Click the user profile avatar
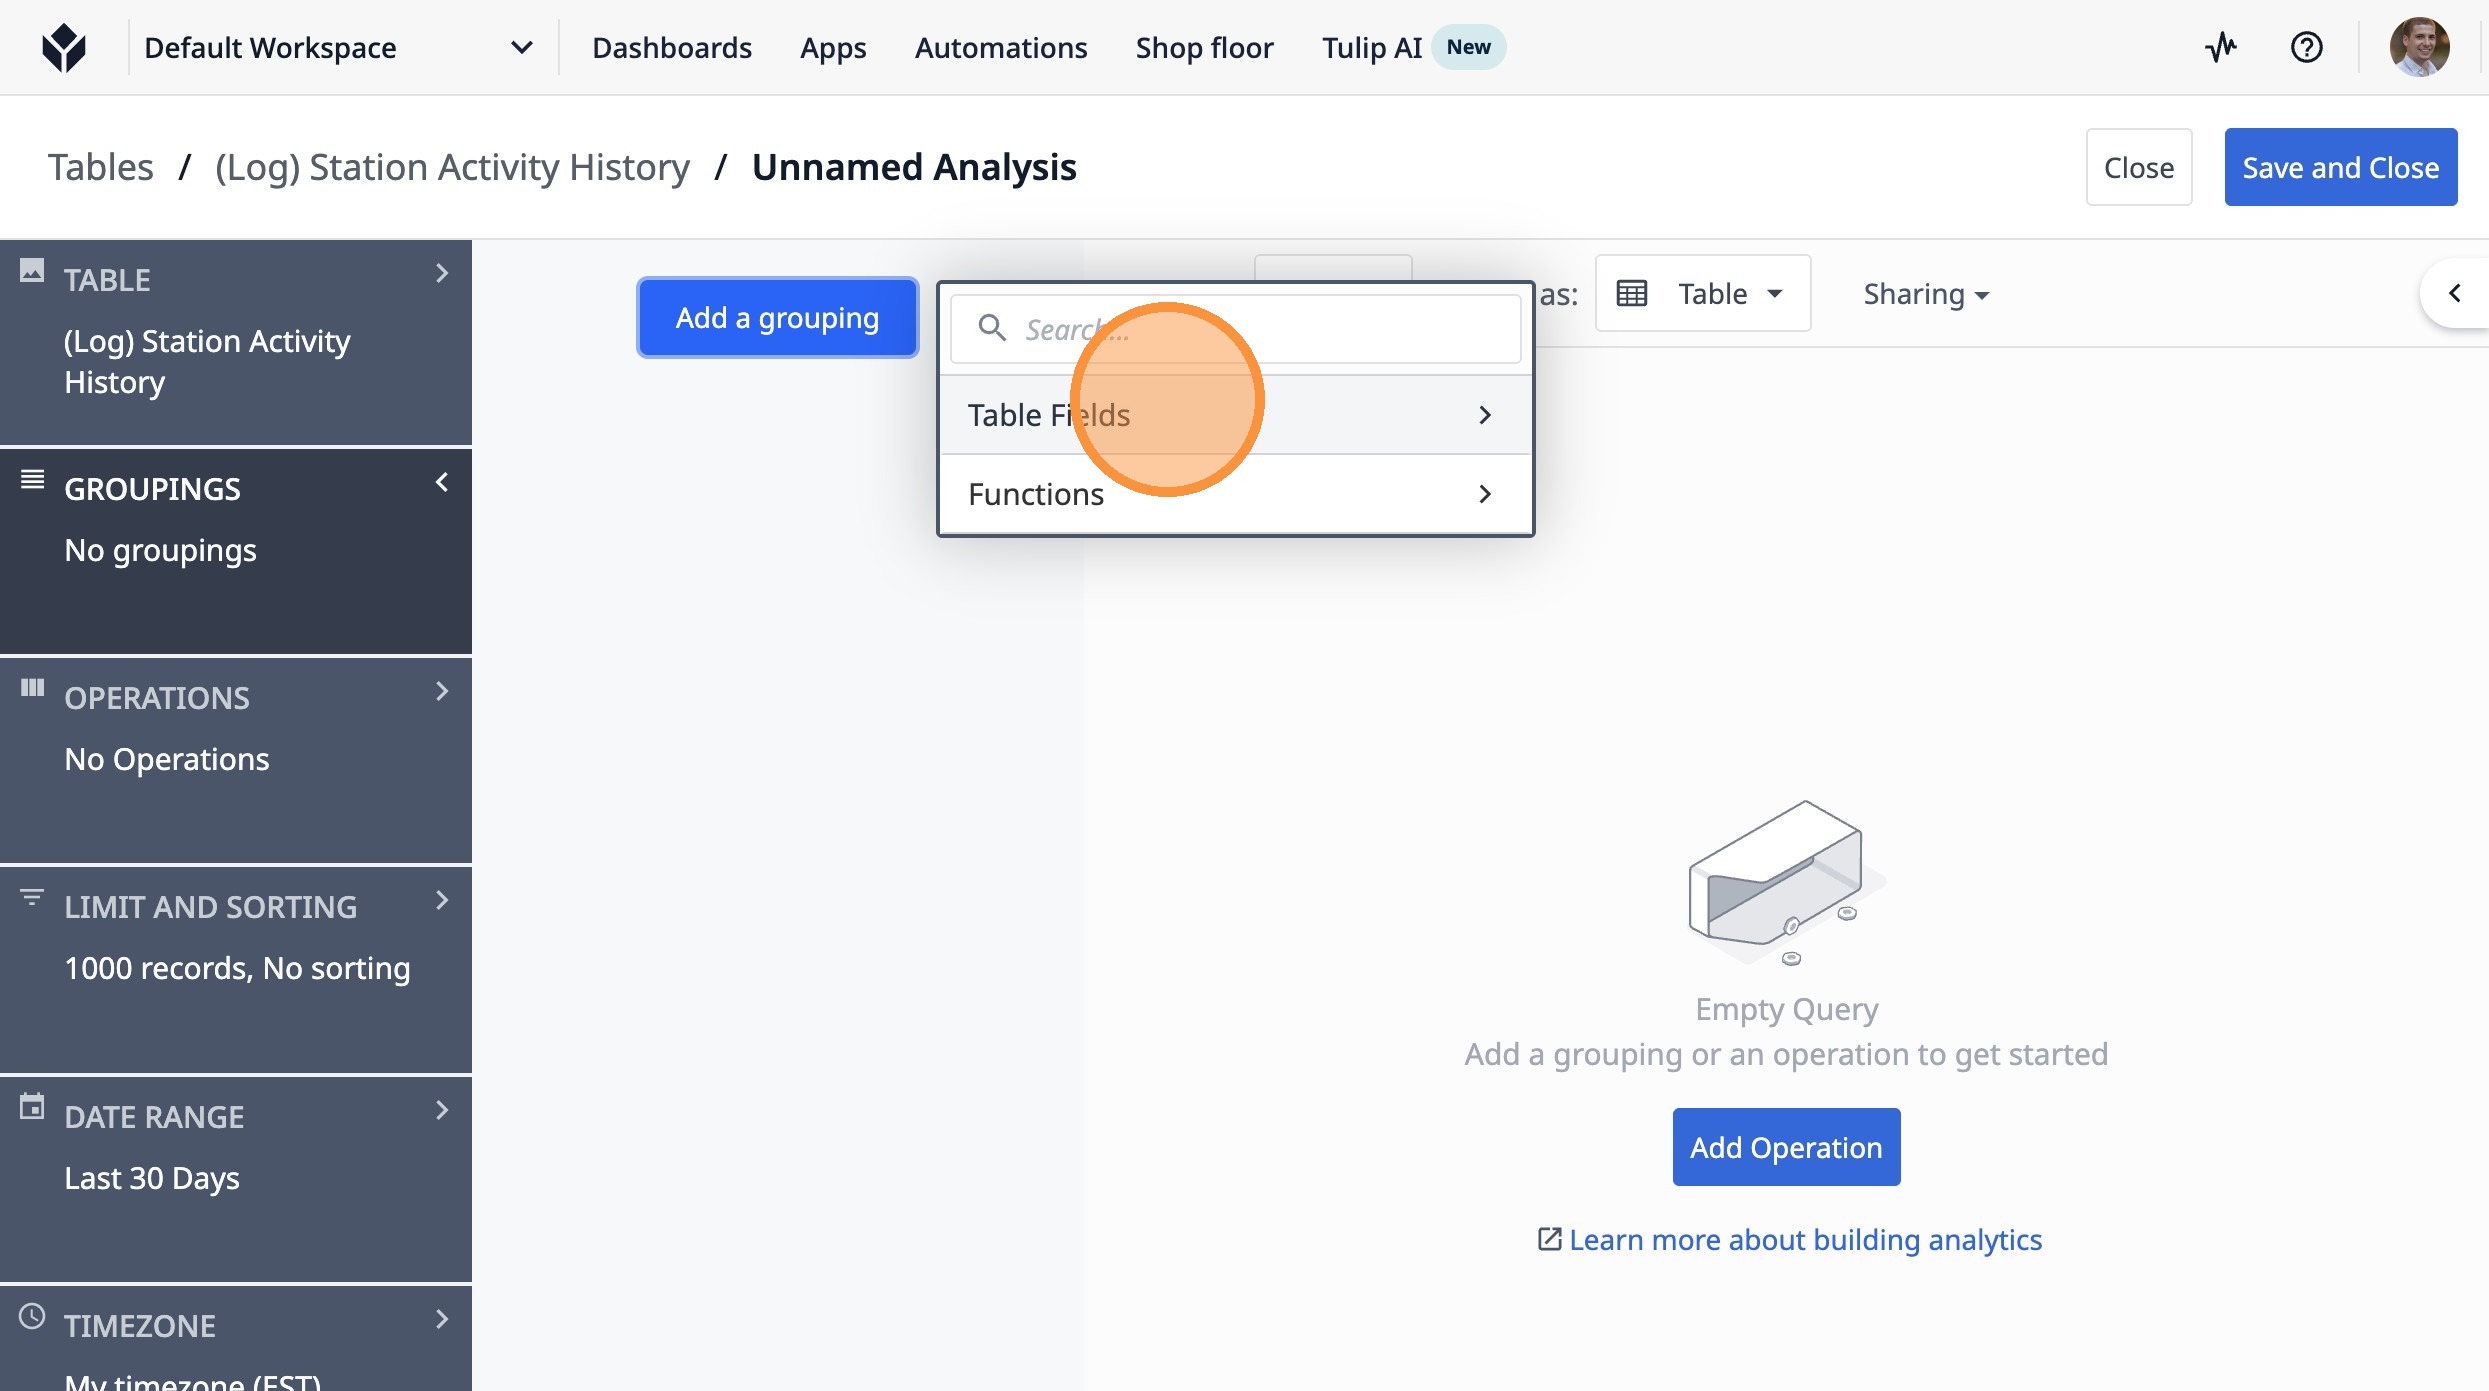Image resolution: width=2489 pixels, height=1391 pixels. (2419, 47)
